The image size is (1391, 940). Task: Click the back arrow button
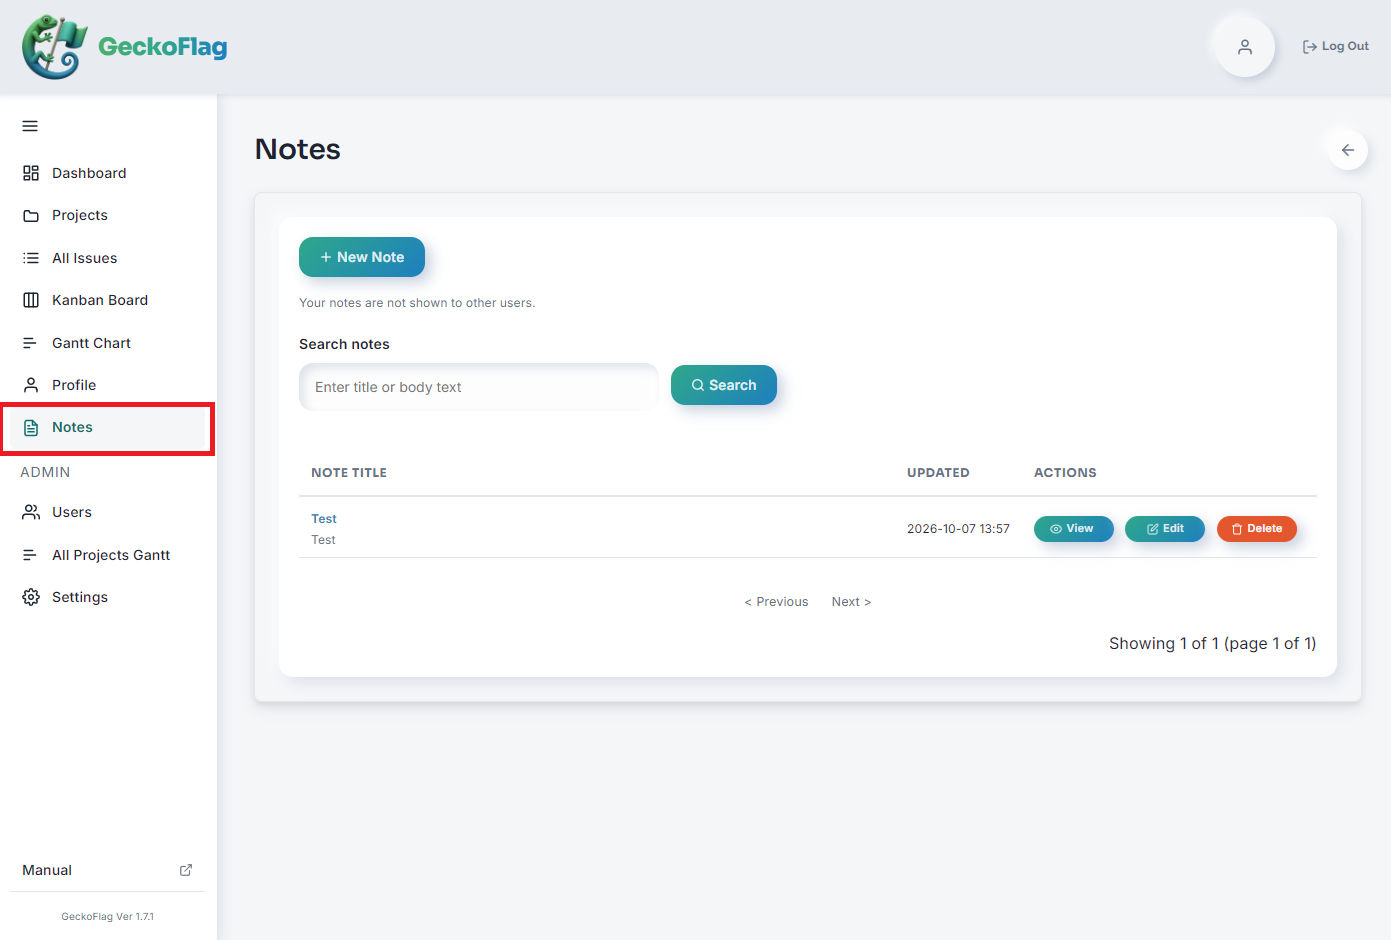pyautogui.click(x=1348, y=150)
